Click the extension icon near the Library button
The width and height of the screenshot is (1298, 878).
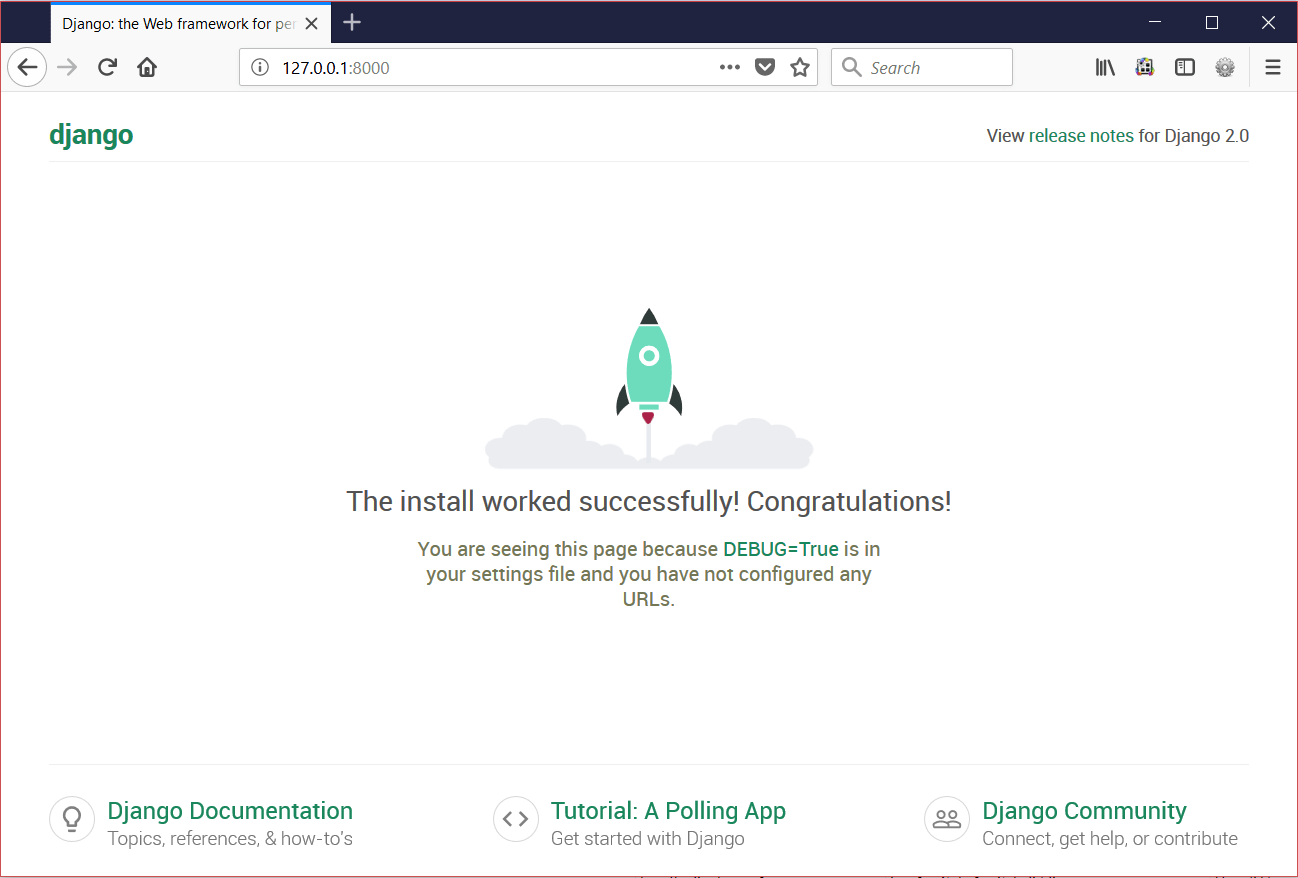pyautogui.click(x=1144, y=67)
